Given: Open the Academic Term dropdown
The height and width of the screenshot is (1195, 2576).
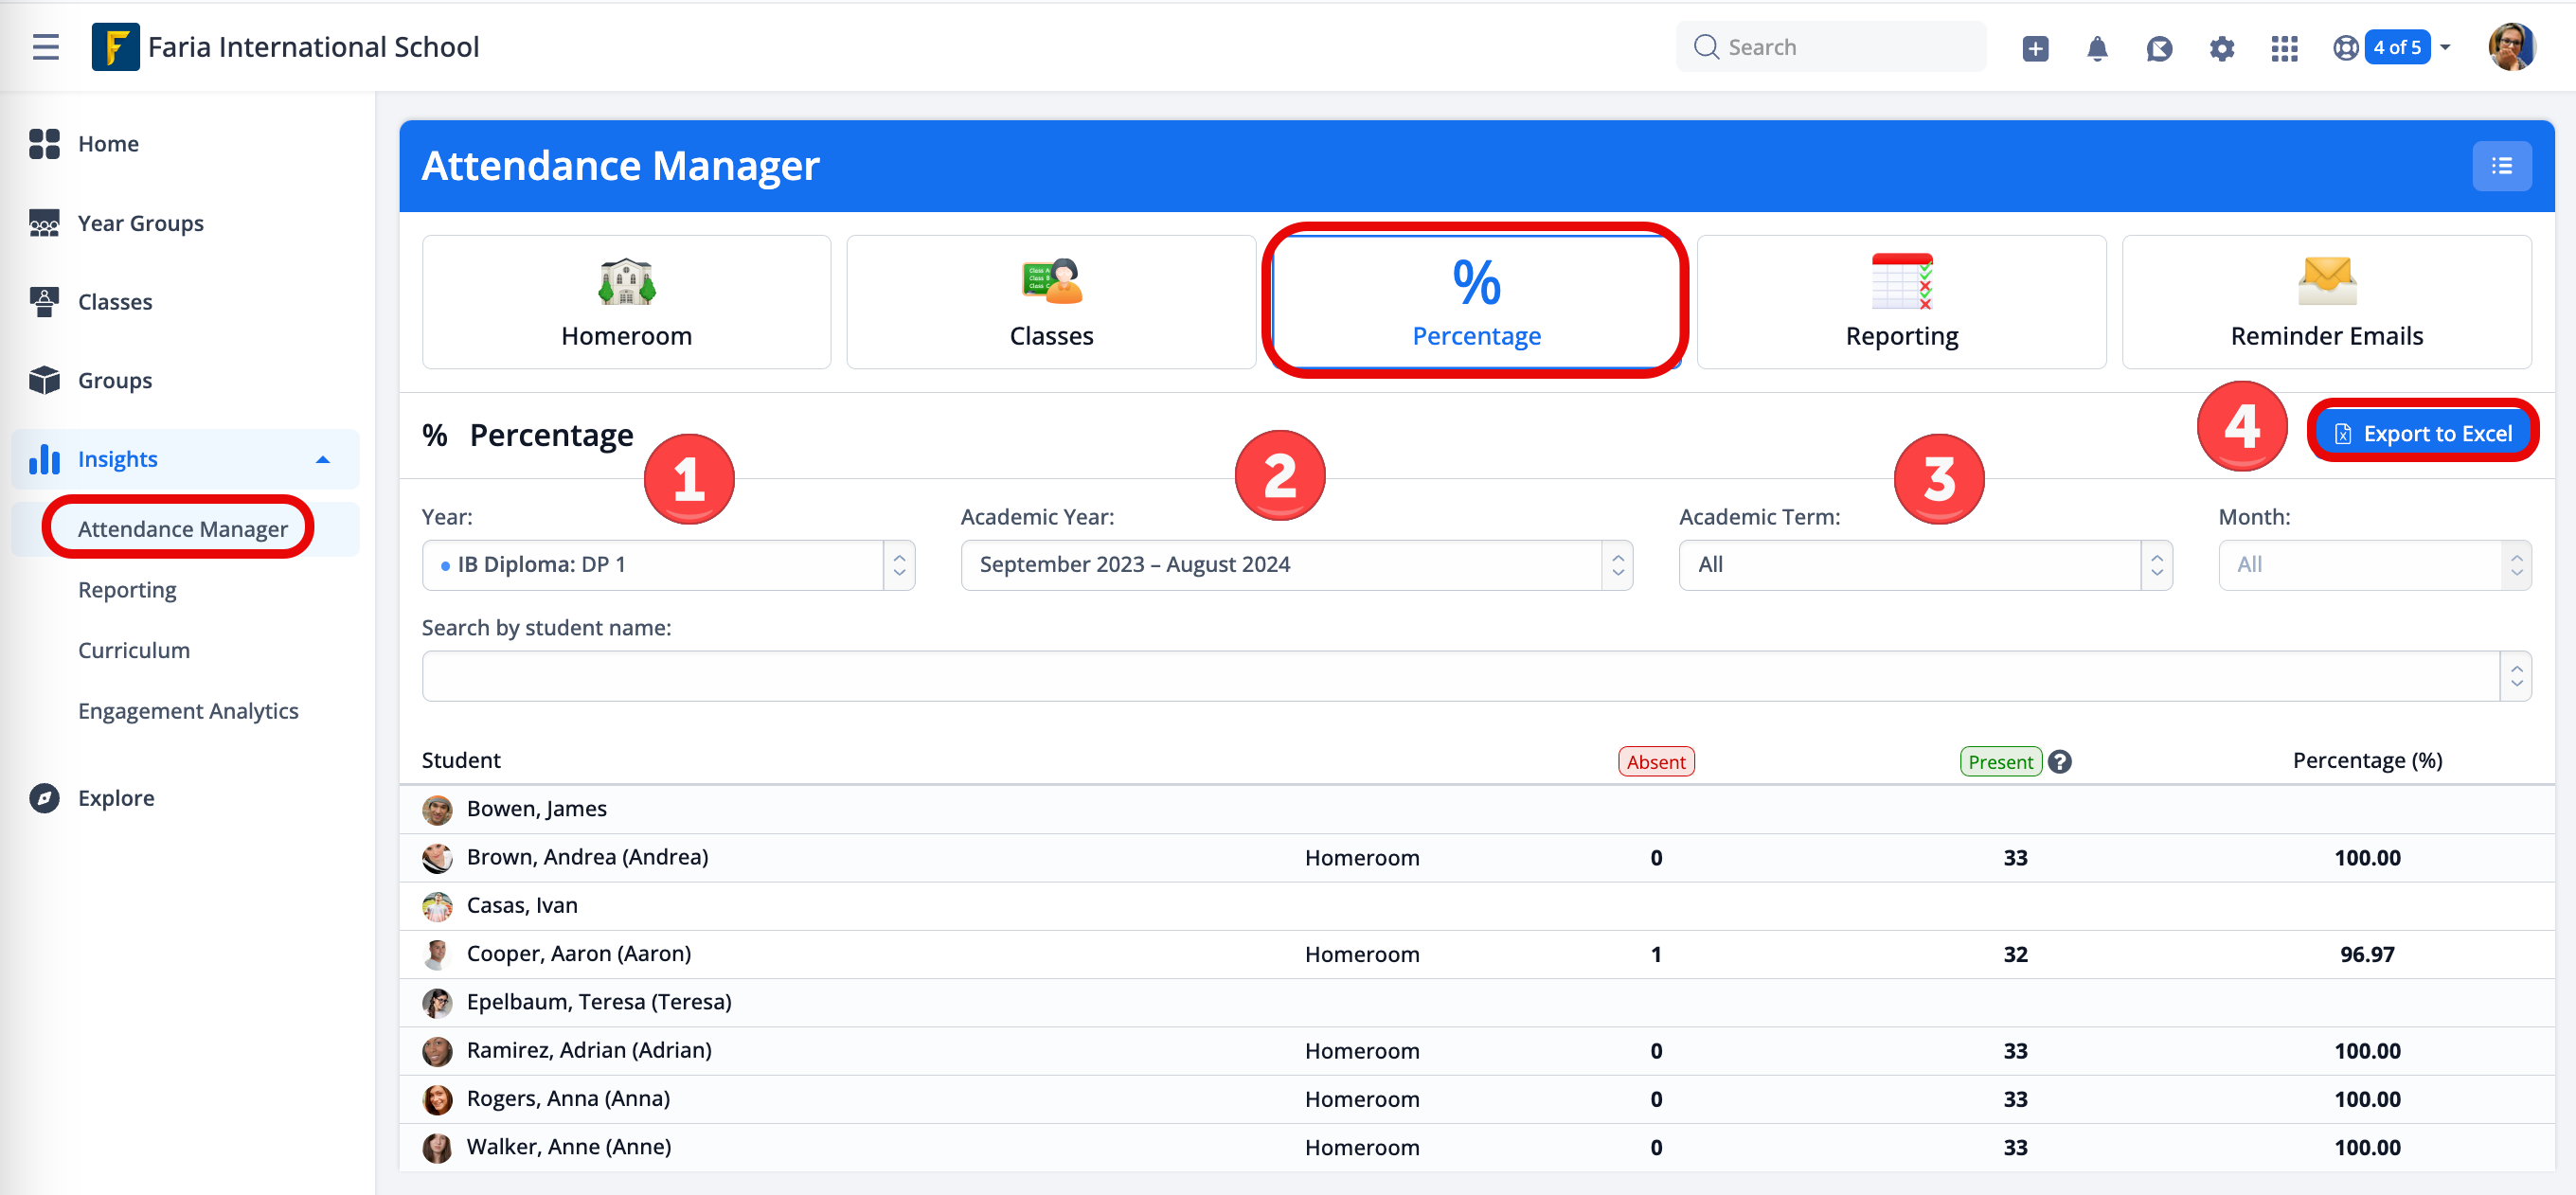Looking at the screenshot, I should pos(1924,565).
